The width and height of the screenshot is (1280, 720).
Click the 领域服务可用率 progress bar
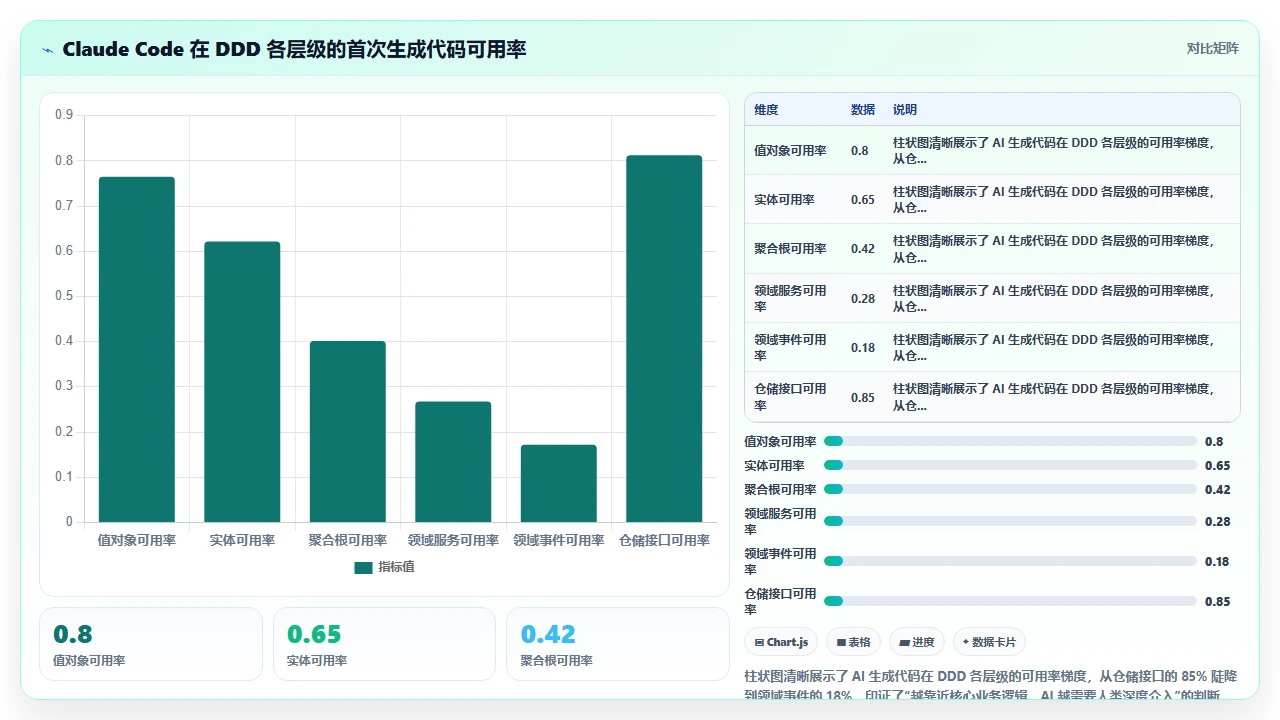(1010, 521)
